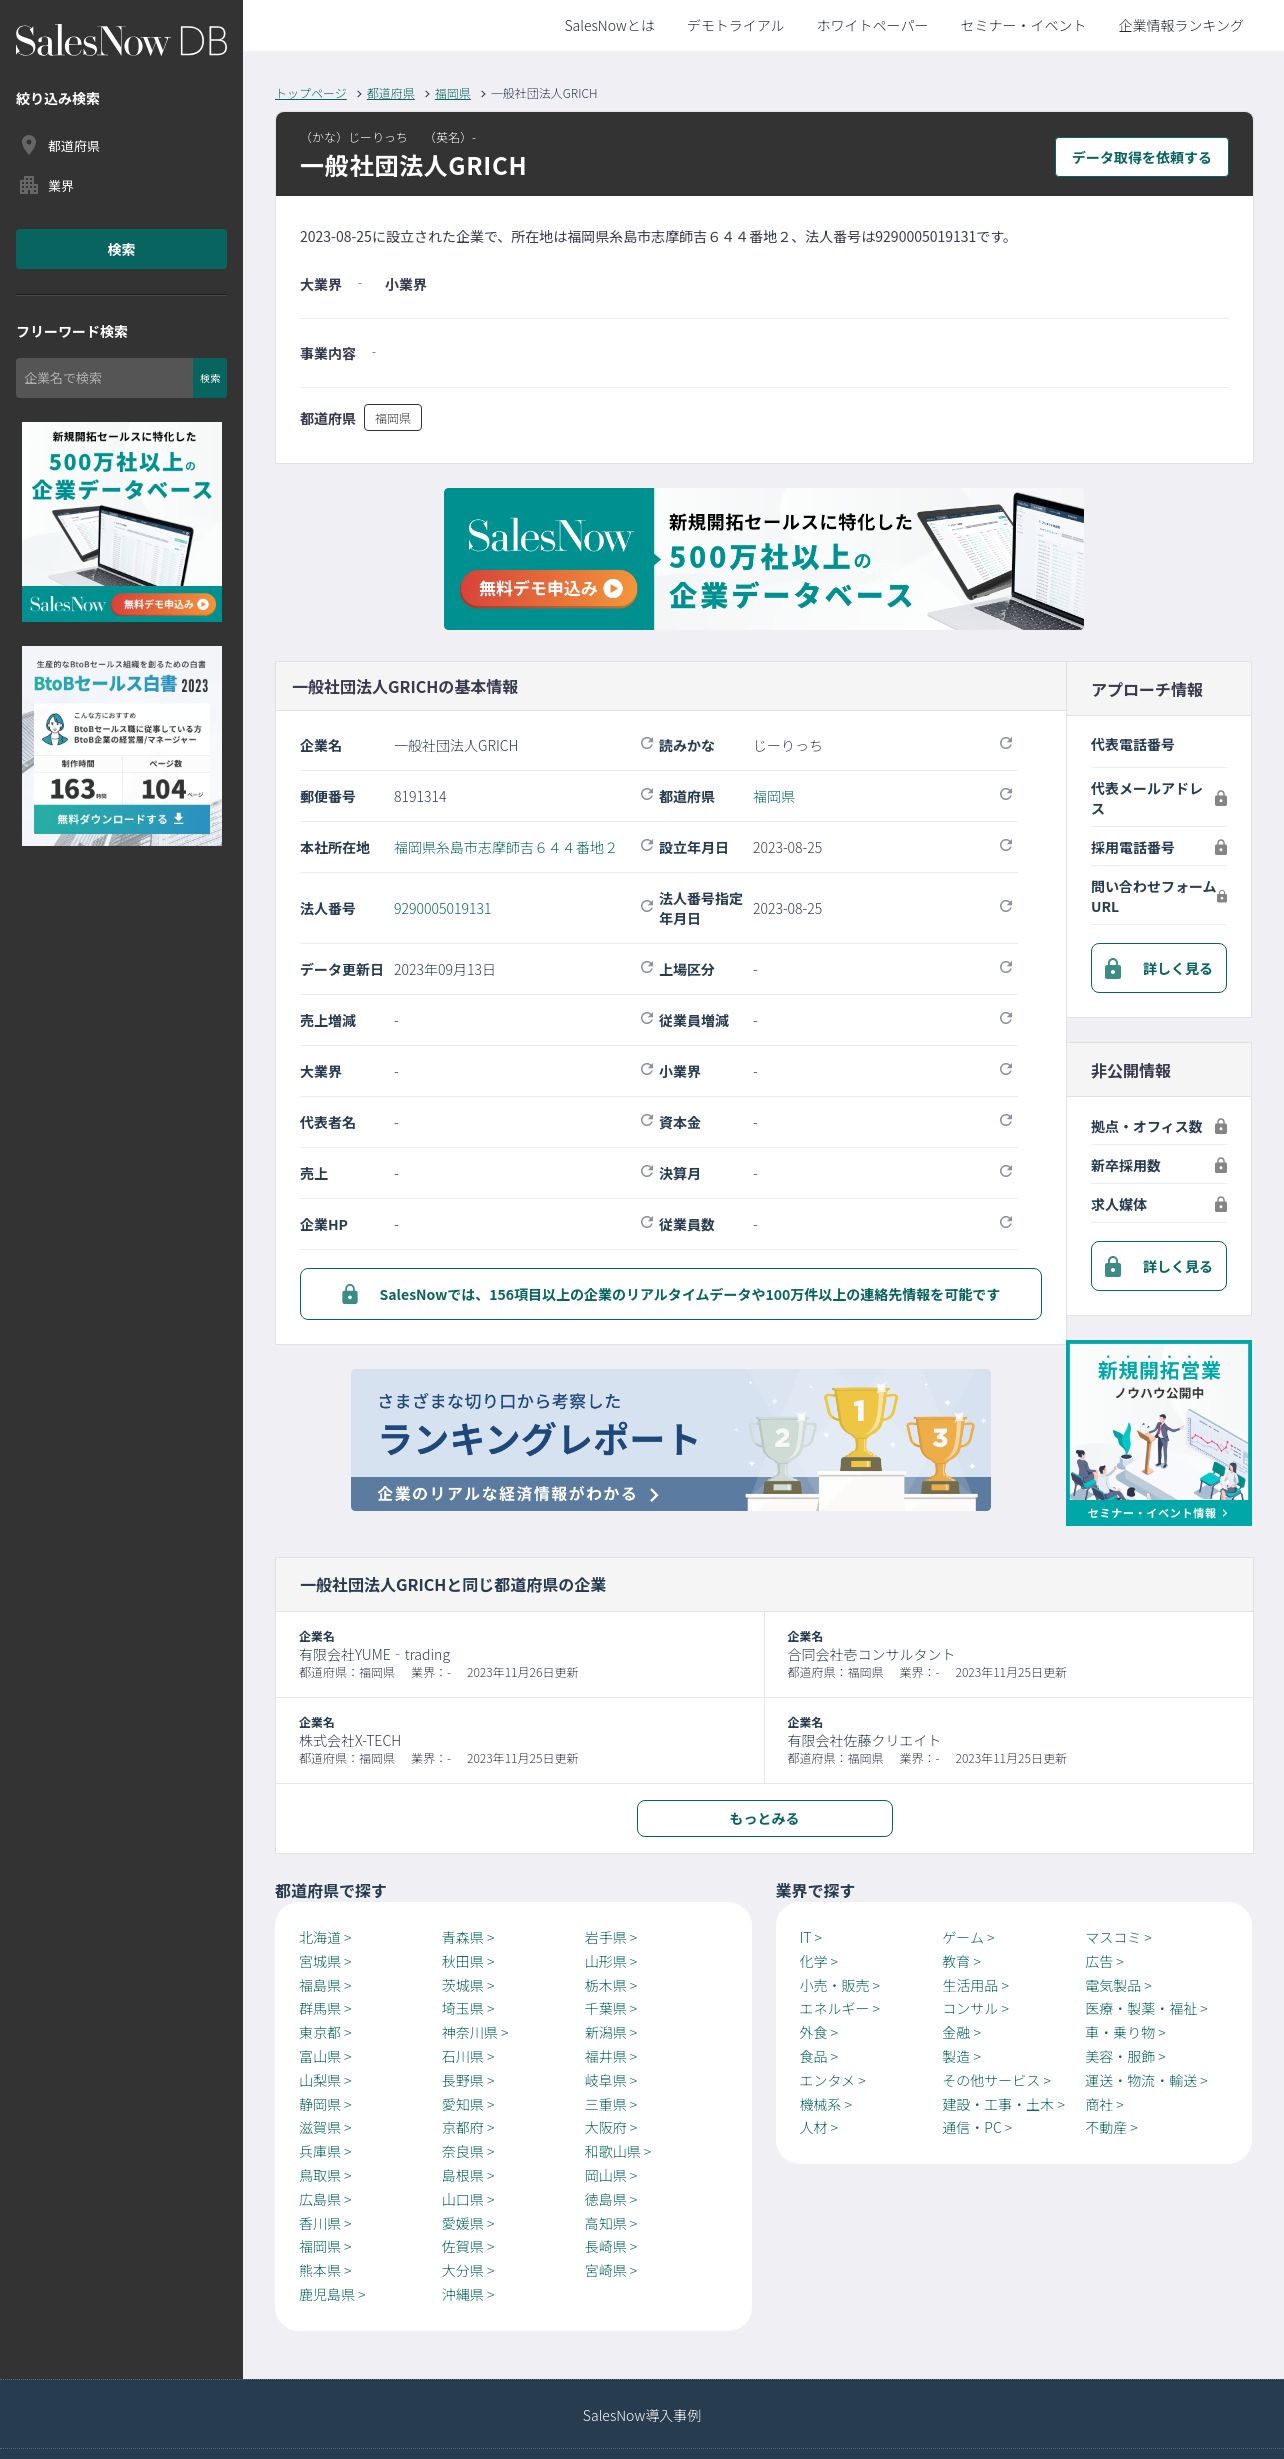Click refresh icon left of 従業員数 label
Screen dimensions: 1284x2459
pyautogui.click(x=647, y=1222)
